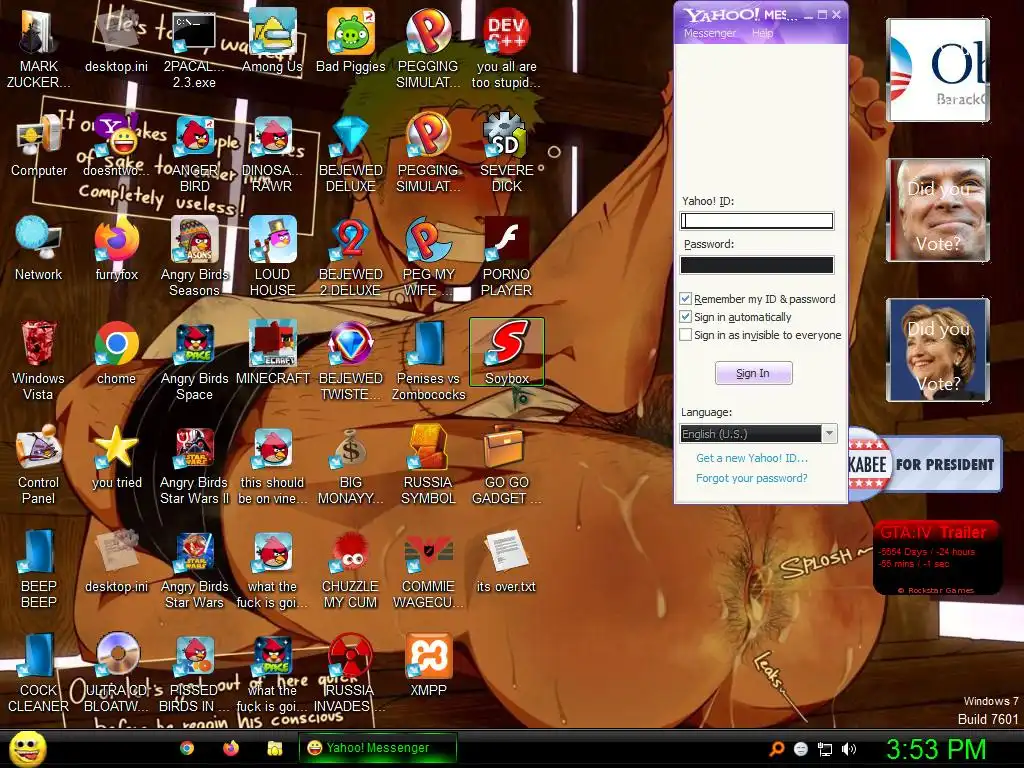Launch Firefox from taskbar quick launch

pyautogui.click(x=231, y=748)
